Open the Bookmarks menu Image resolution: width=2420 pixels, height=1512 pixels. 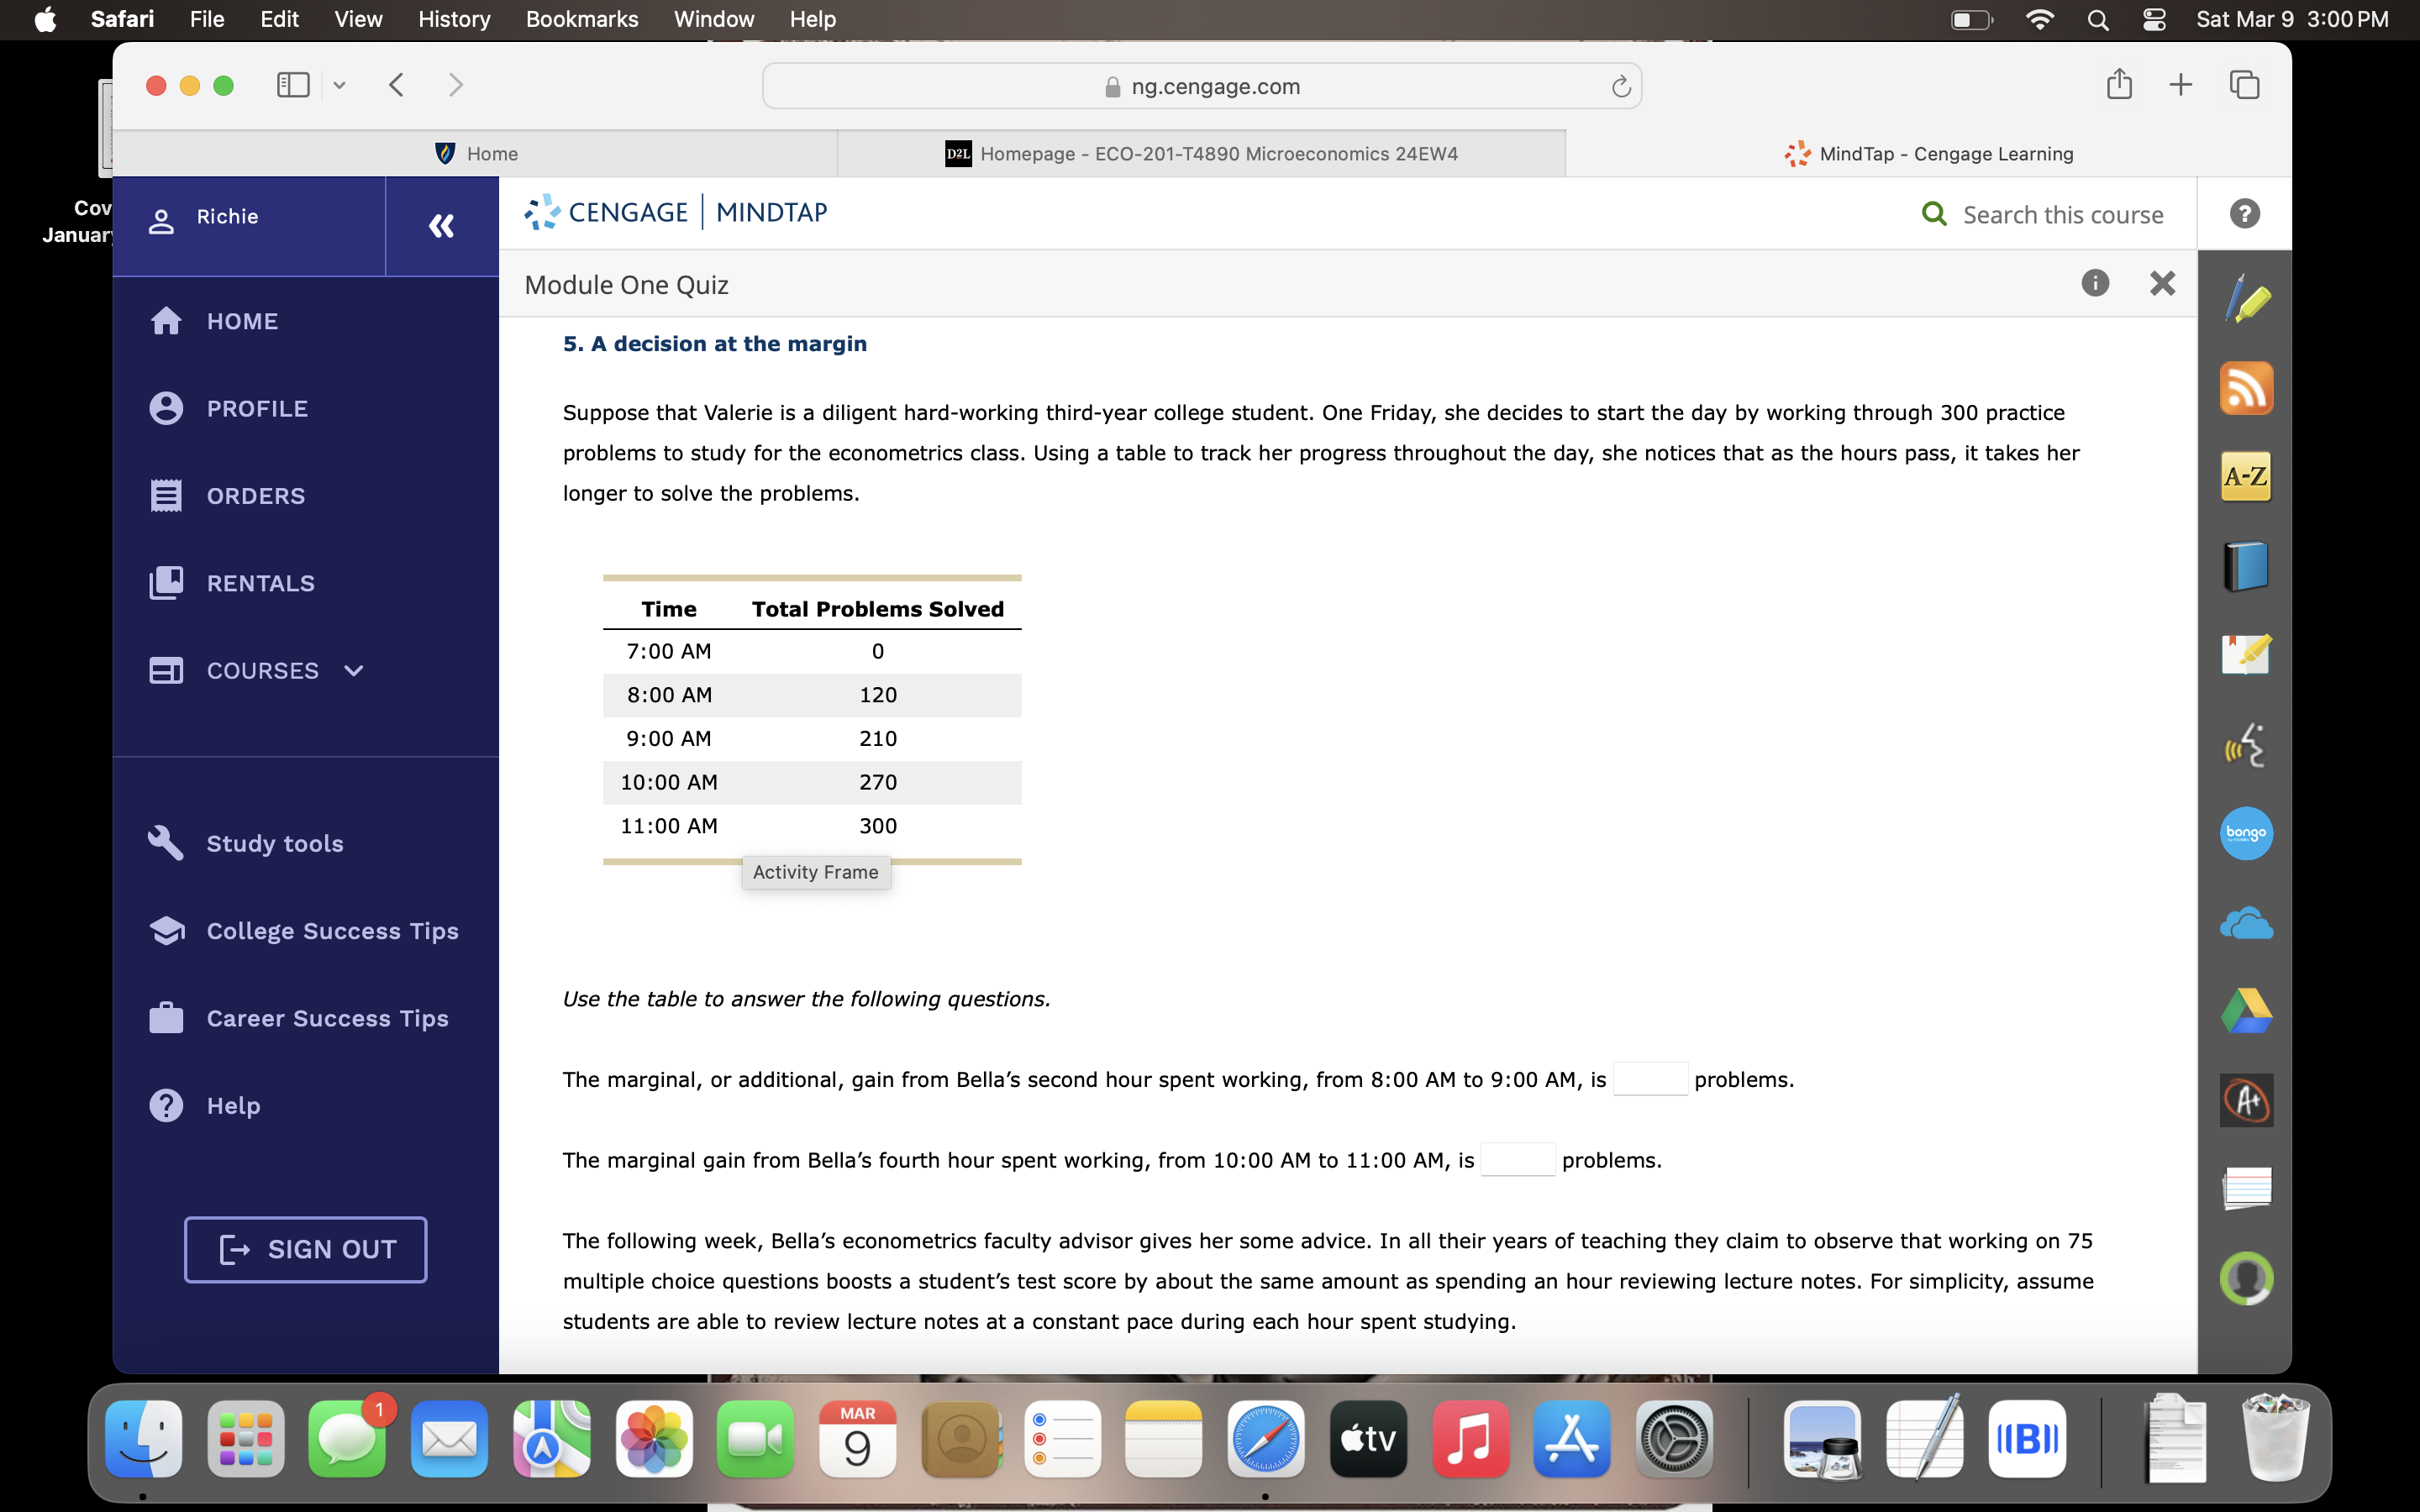(x=582, y=19)
